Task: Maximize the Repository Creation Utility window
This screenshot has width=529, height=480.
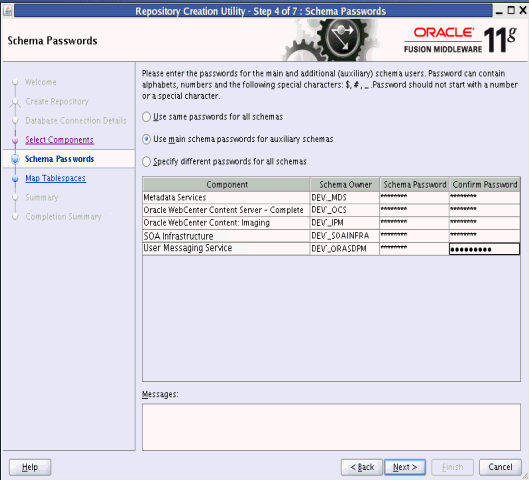Action: pos(511,10)
